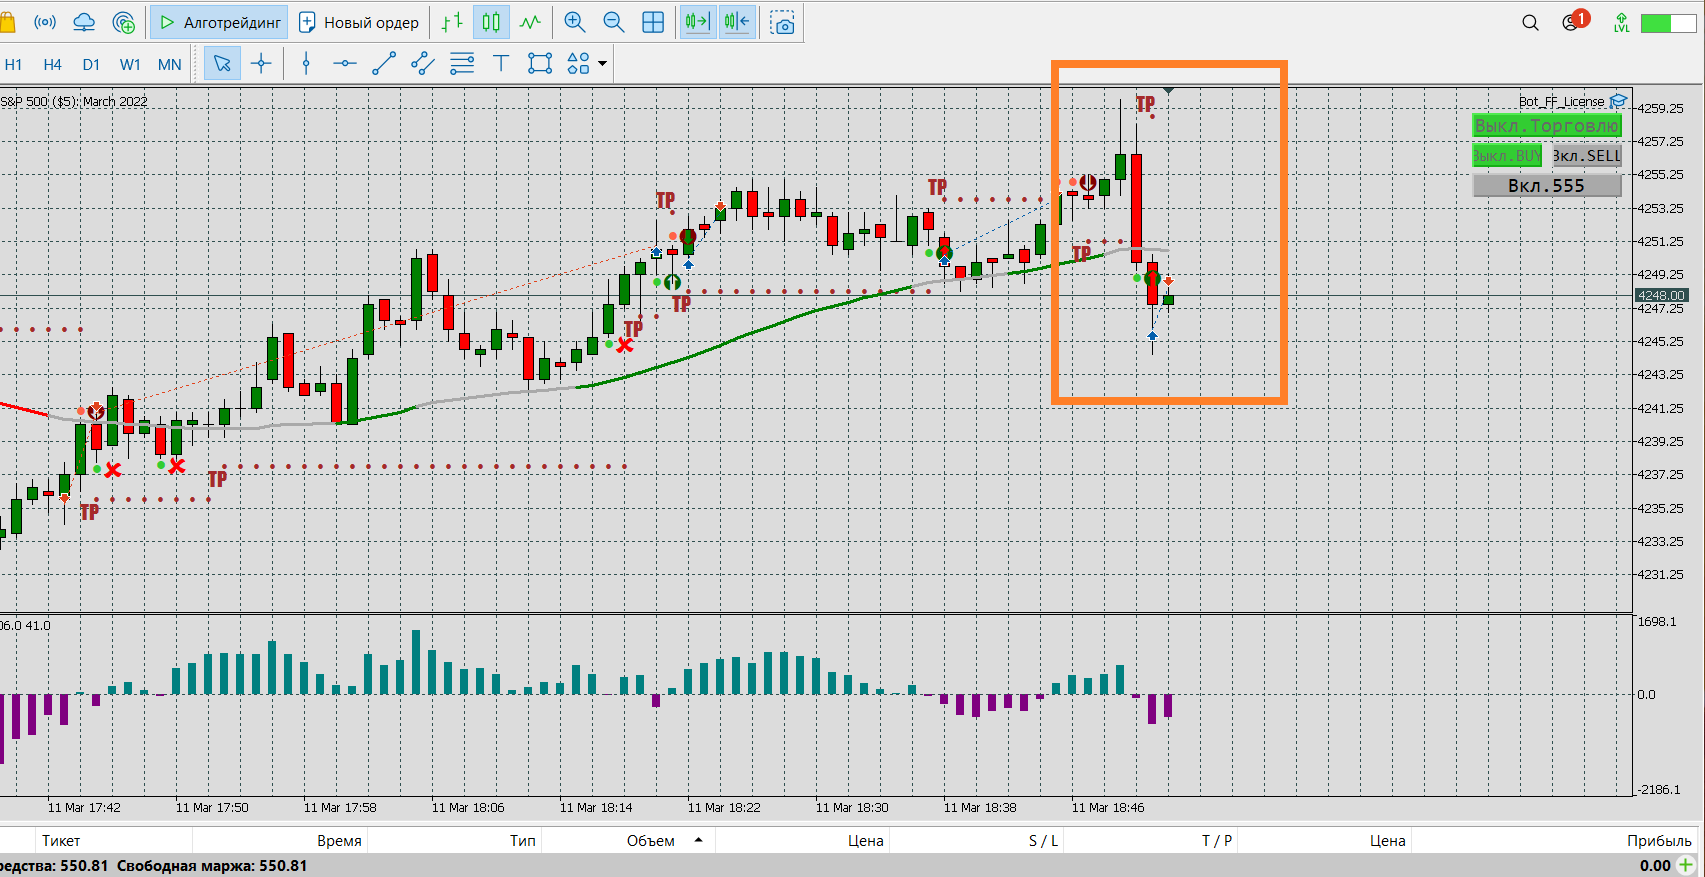This screenshot has width=1705, height=877.
Task: Select the trendline drawing tool
Action: click(384, 64)
